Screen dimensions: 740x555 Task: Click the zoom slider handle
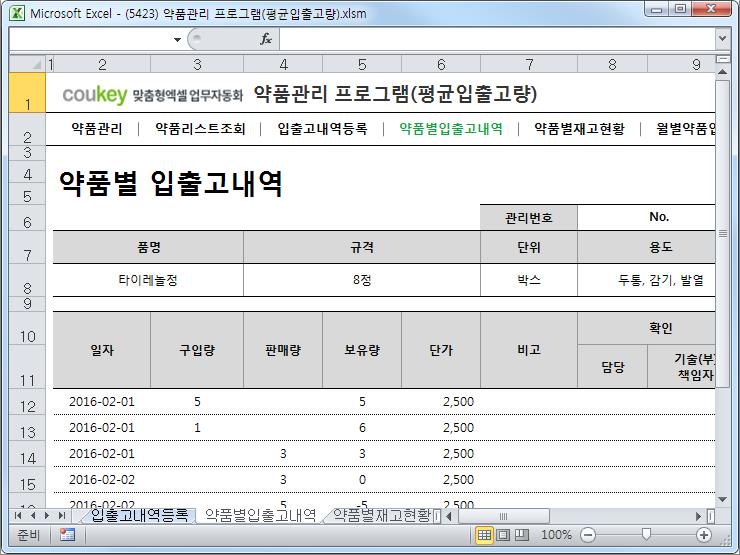[646, 534]
